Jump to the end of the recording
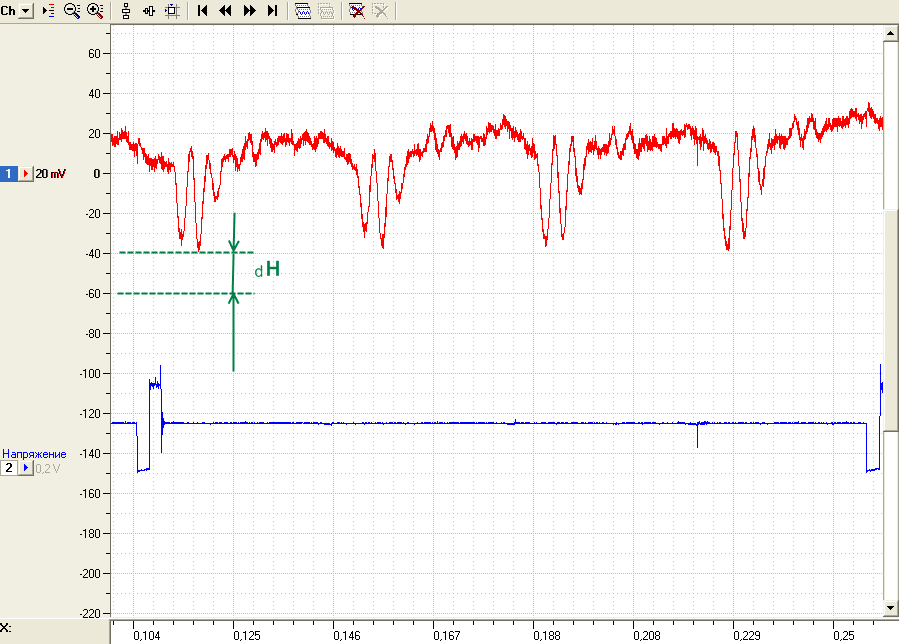 [x=273, y=11]
